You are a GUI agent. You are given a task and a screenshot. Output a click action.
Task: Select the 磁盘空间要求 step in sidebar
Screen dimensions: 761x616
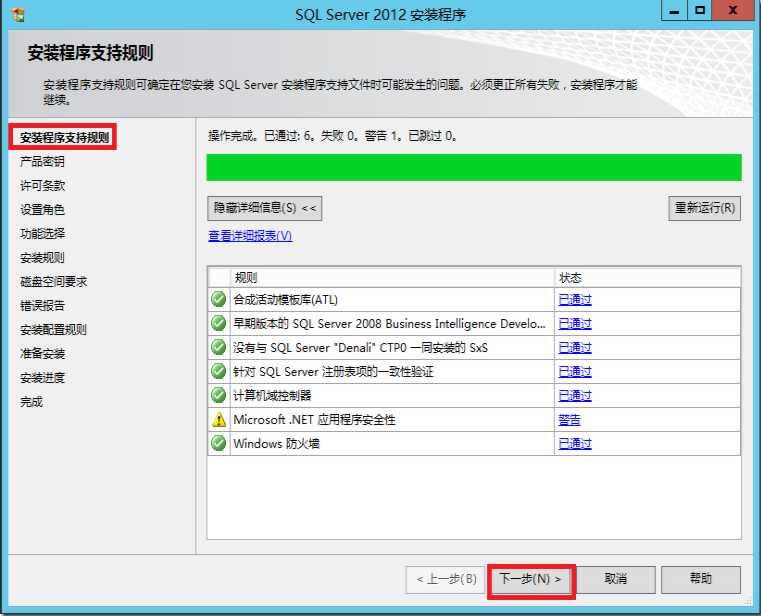[53, 282]
